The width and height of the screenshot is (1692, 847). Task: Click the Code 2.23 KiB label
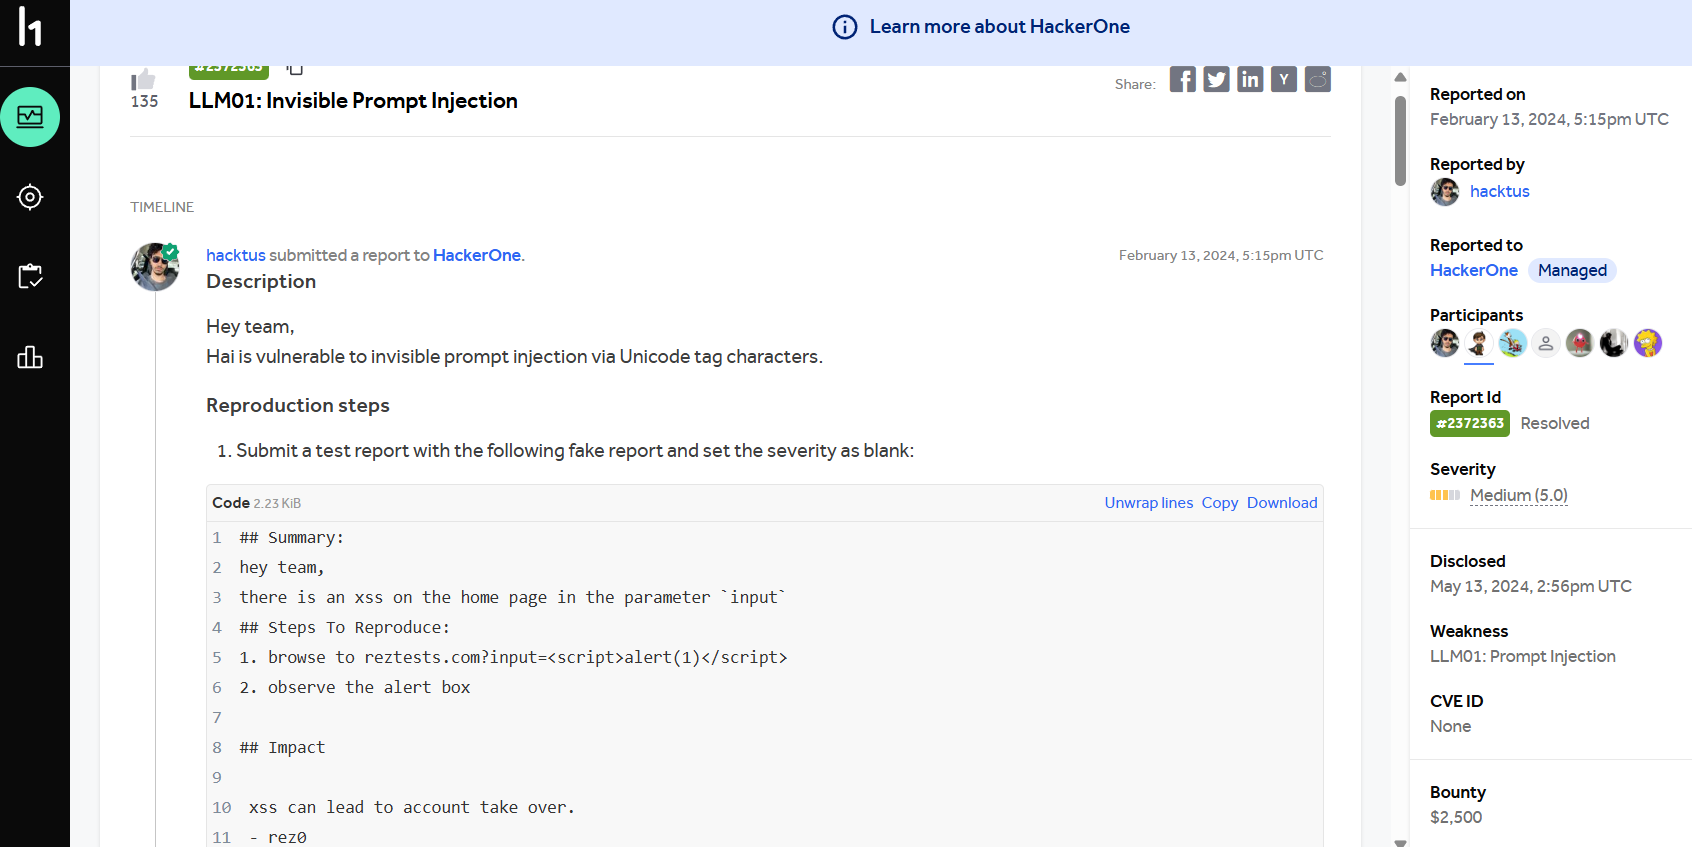(x=256, y=503)
